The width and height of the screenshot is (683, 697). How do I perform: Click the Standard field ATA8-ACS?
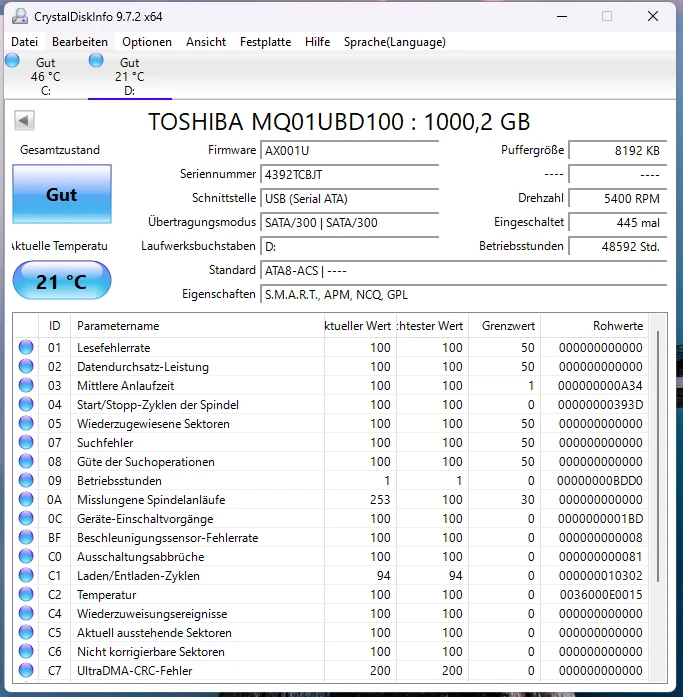click(463, 271)
